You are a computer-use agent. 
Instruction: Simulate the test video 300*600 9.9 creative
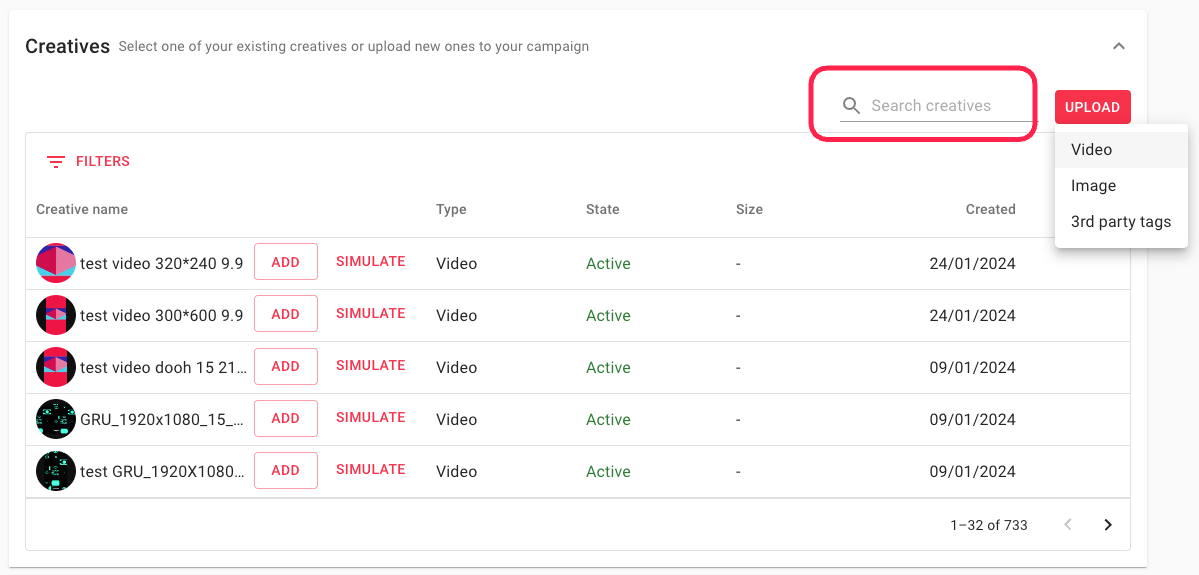tap(370, 314)
